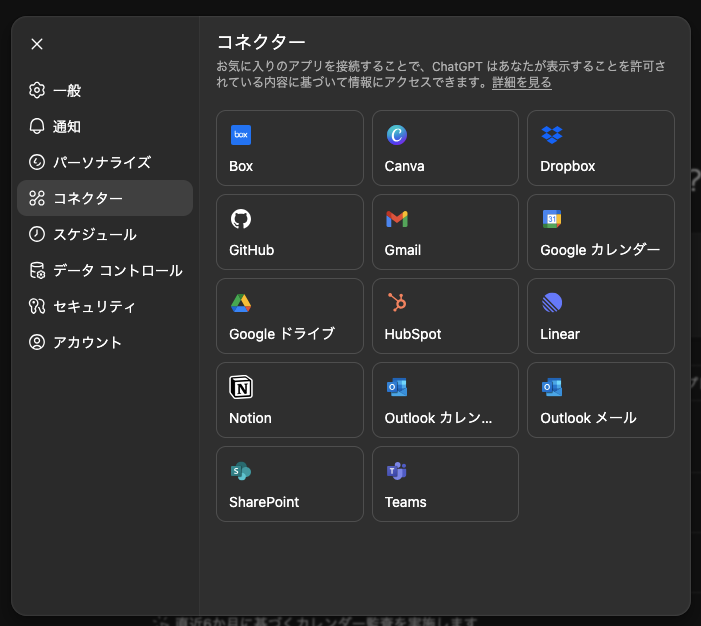701x626 pixels.
Task: Open the 一般 settings section
Action: pos(105,90)
